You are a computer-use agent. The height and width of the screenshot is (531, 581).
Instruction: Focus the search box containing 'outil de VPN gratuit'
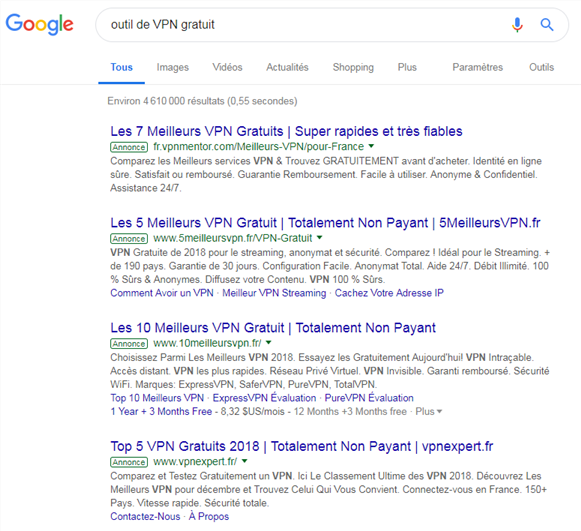point(332,25)
